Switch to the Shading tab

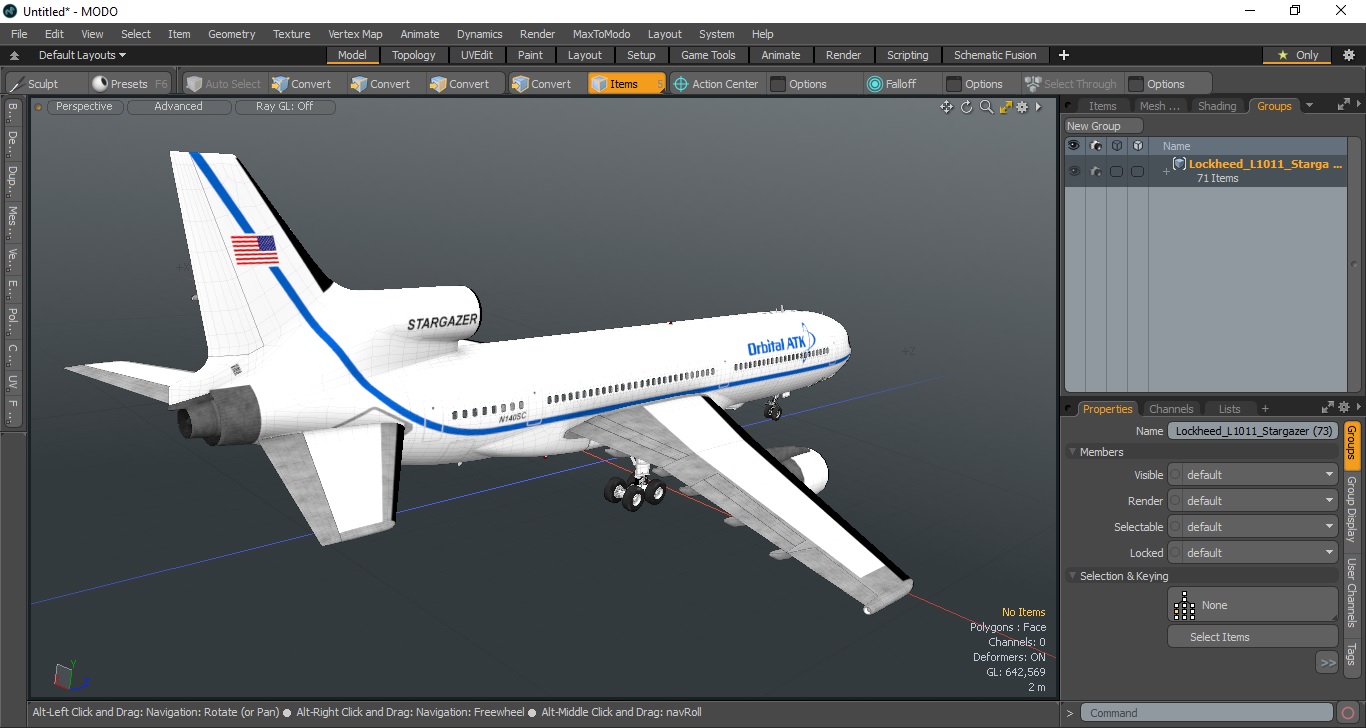point(1216,106)
